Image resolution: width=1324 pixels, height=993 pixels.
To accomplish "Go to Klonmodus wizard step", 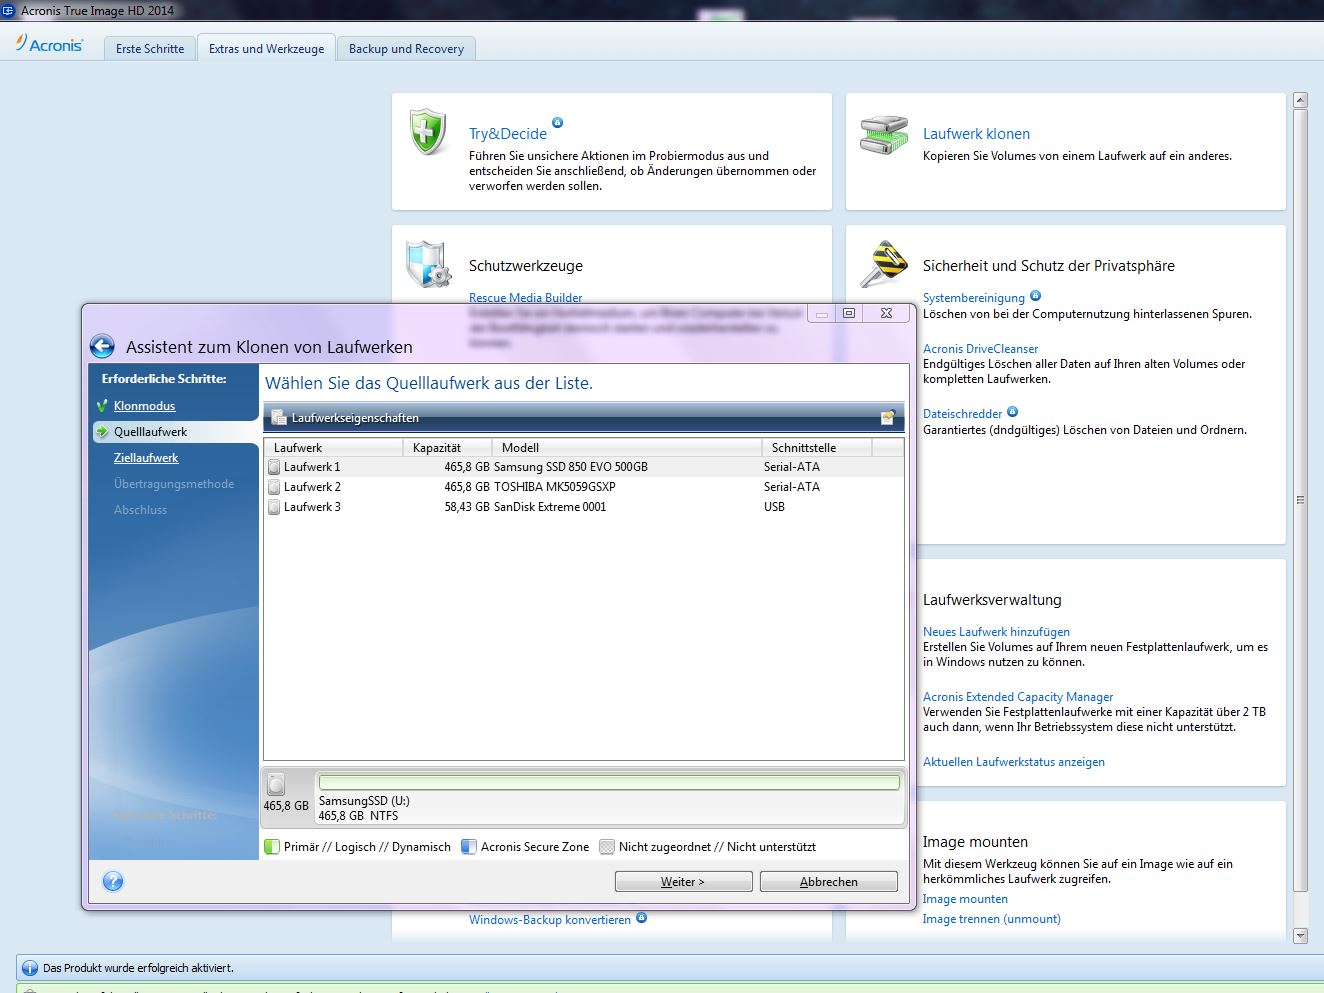I will [x=144, y=406].
